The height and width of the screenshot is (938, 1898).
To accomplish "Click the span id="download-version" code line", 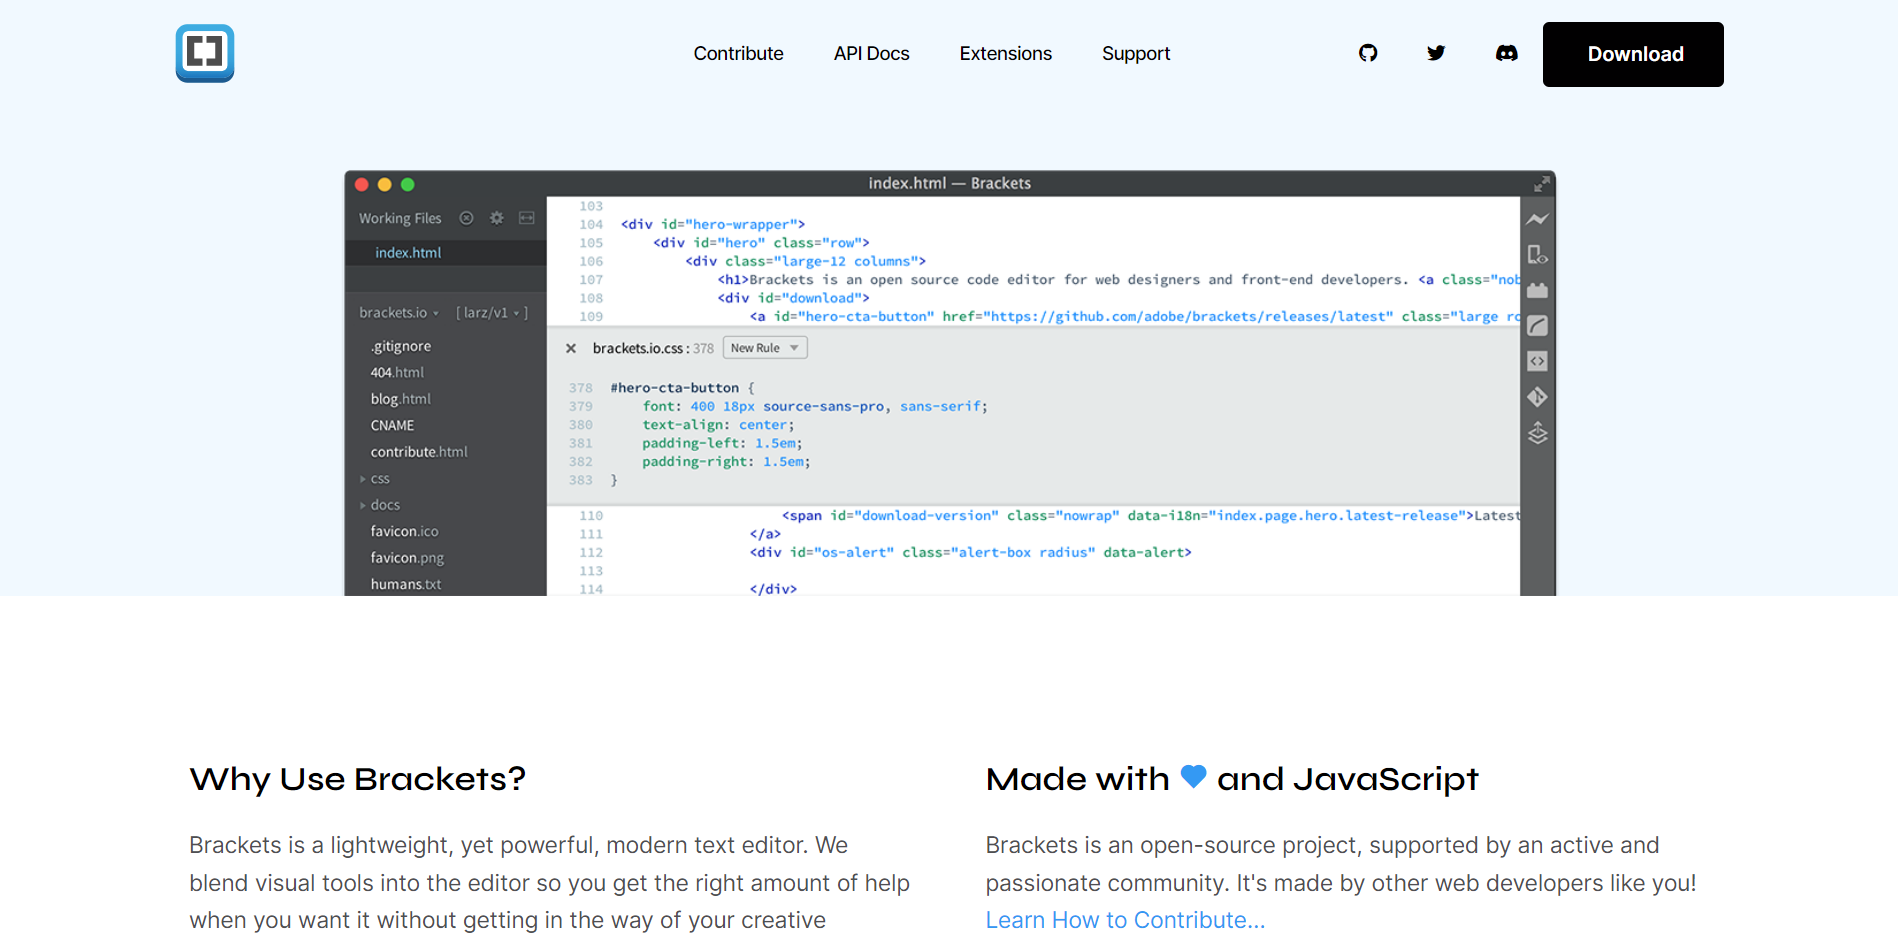I will tap(1151, 516).
